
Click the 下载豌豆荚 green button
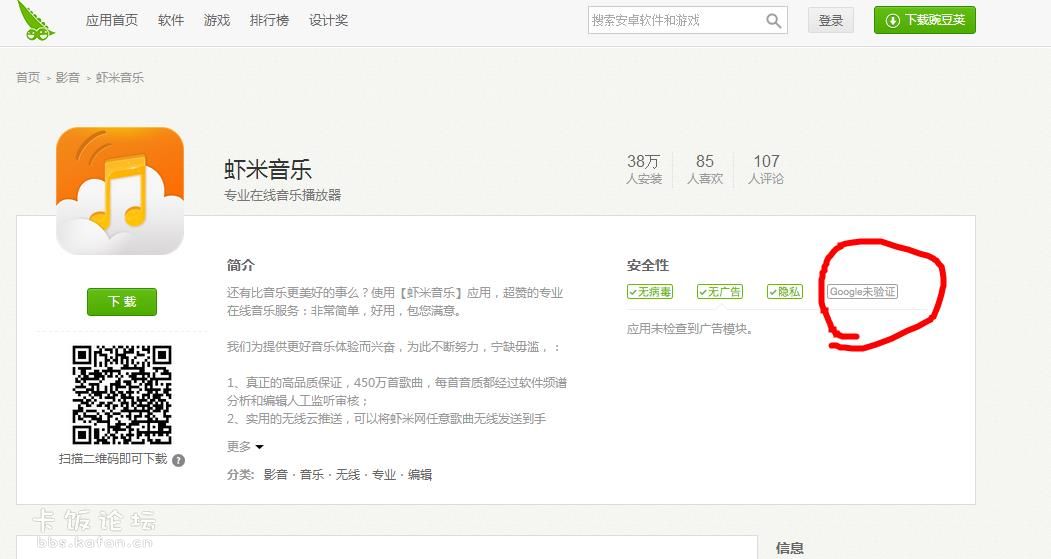point(925,20)
